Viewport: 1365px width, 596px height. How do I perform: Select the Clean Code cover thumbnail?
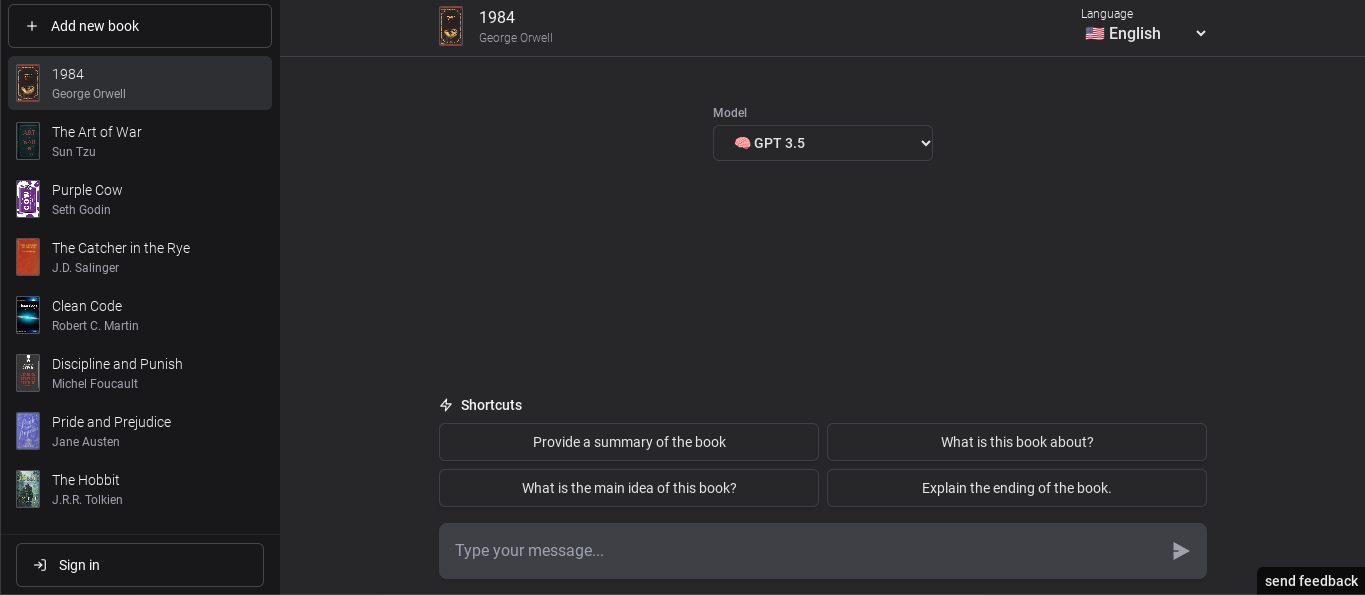click(x=28, y=315)
